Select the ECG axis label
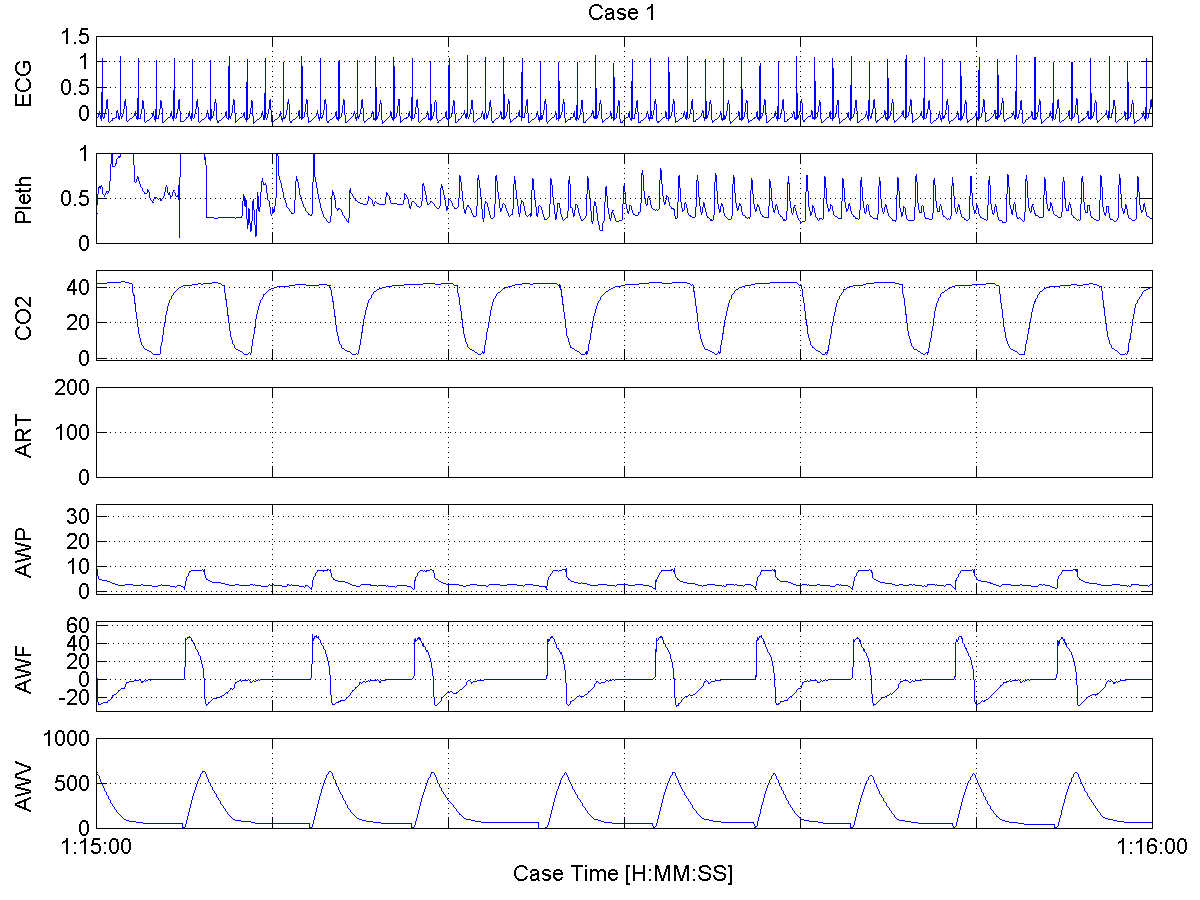The height and width of the screenshot is (900, 1200). (22, 81)
